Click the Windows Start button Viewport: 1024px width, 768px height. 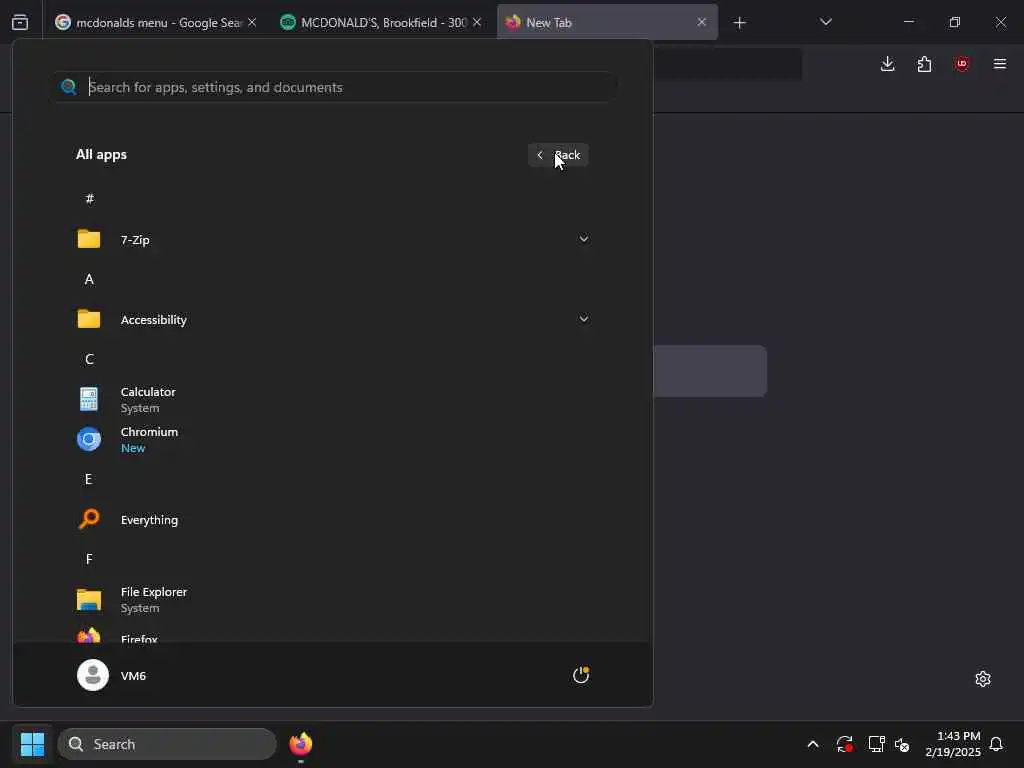click(x=33, y=744)
